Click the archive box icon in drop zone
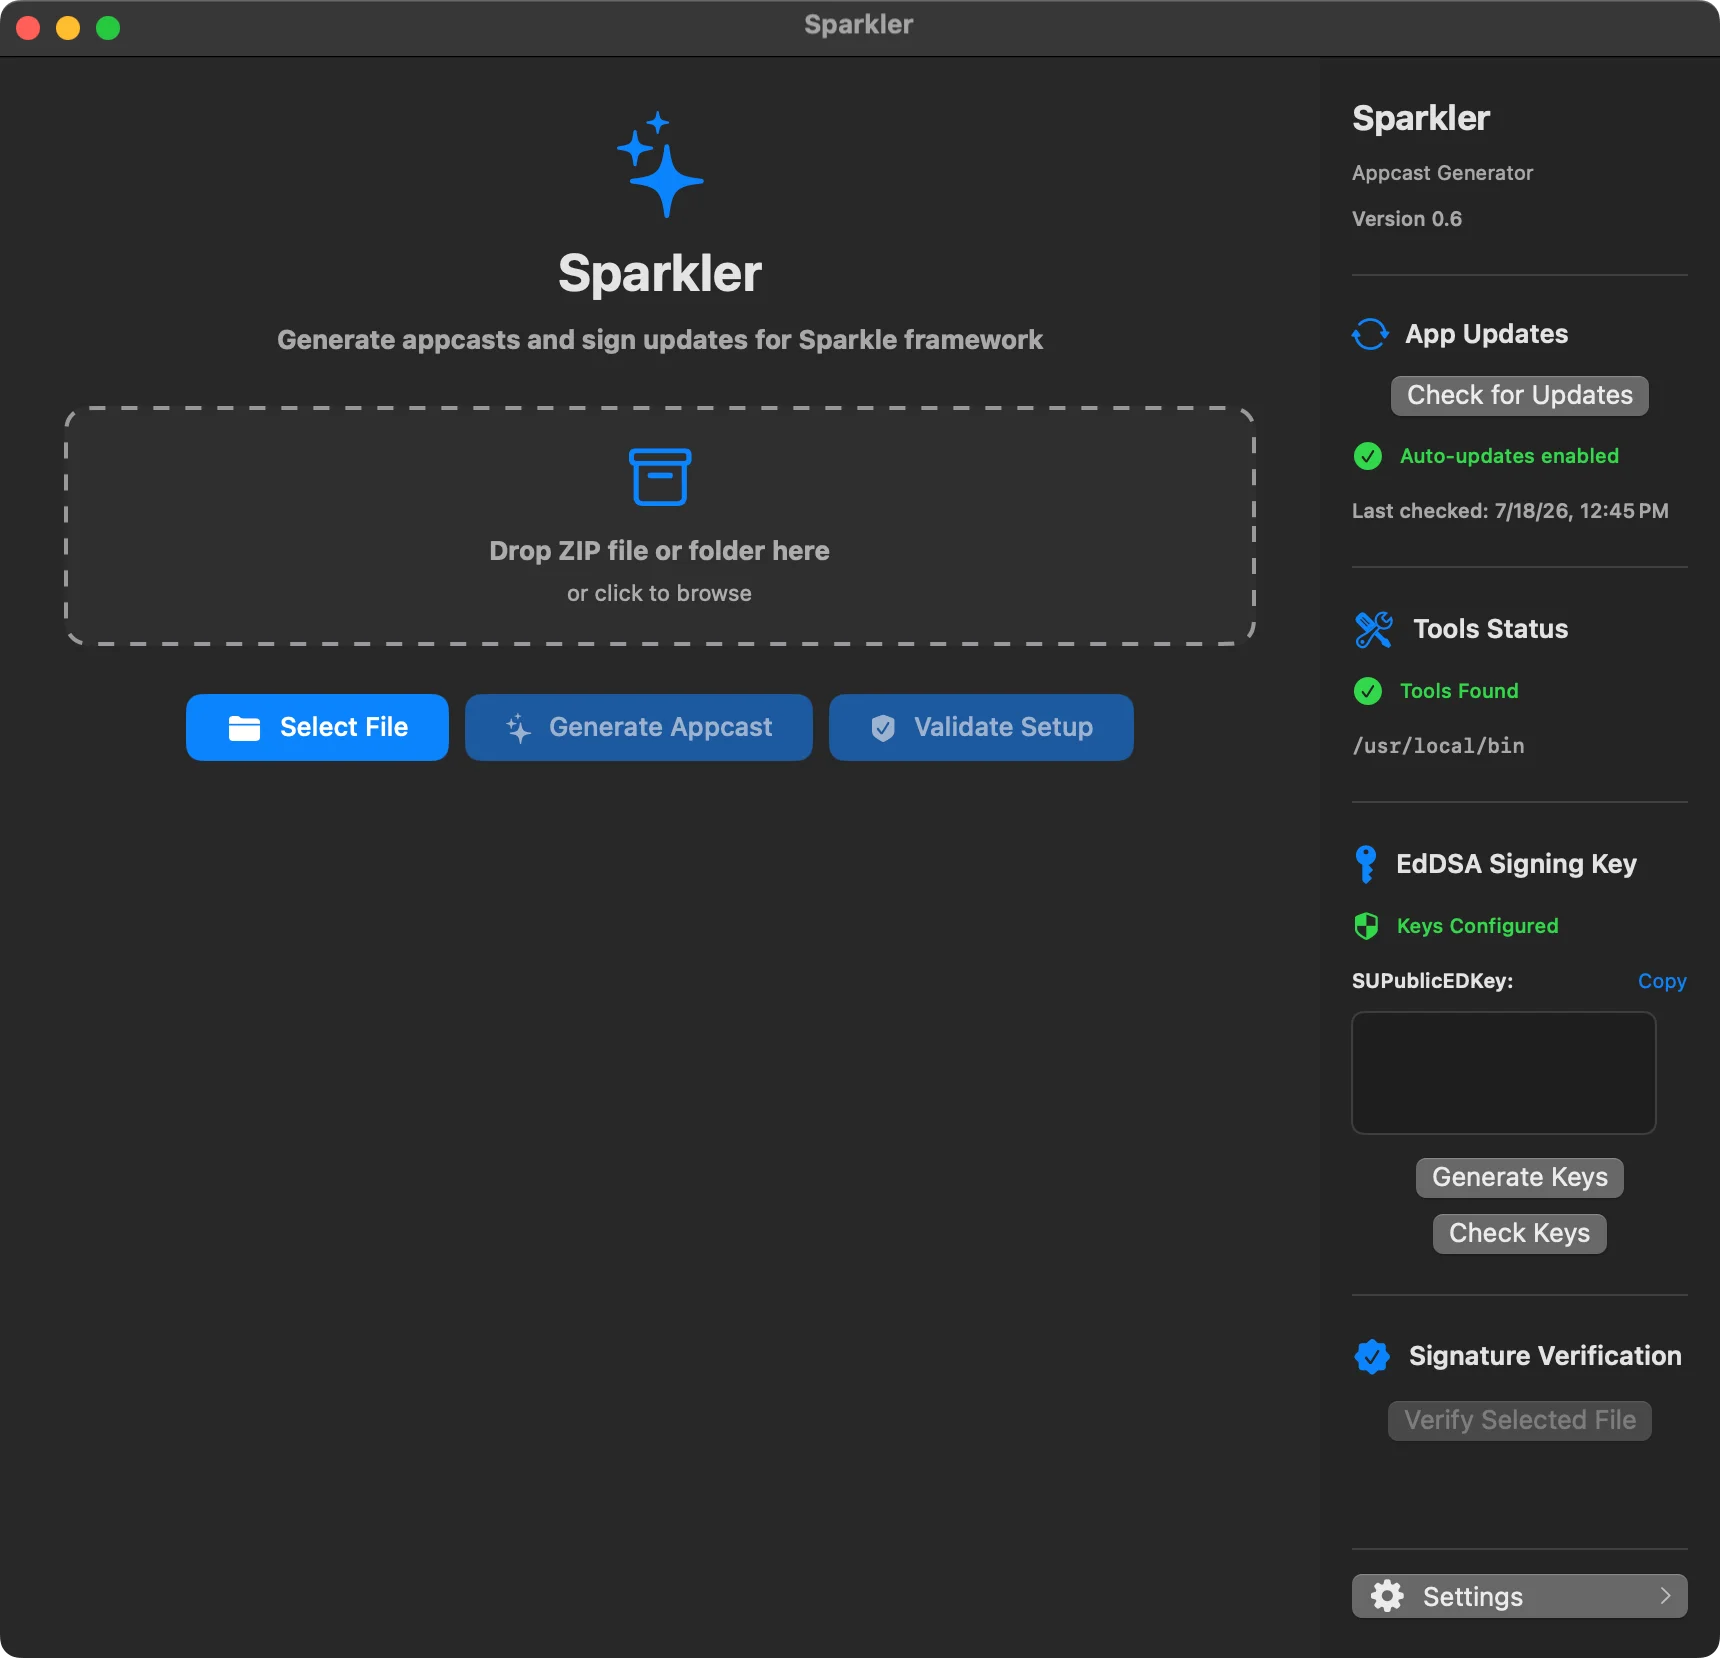This screenshot has width=1720, height=1658. click(660, 477)
